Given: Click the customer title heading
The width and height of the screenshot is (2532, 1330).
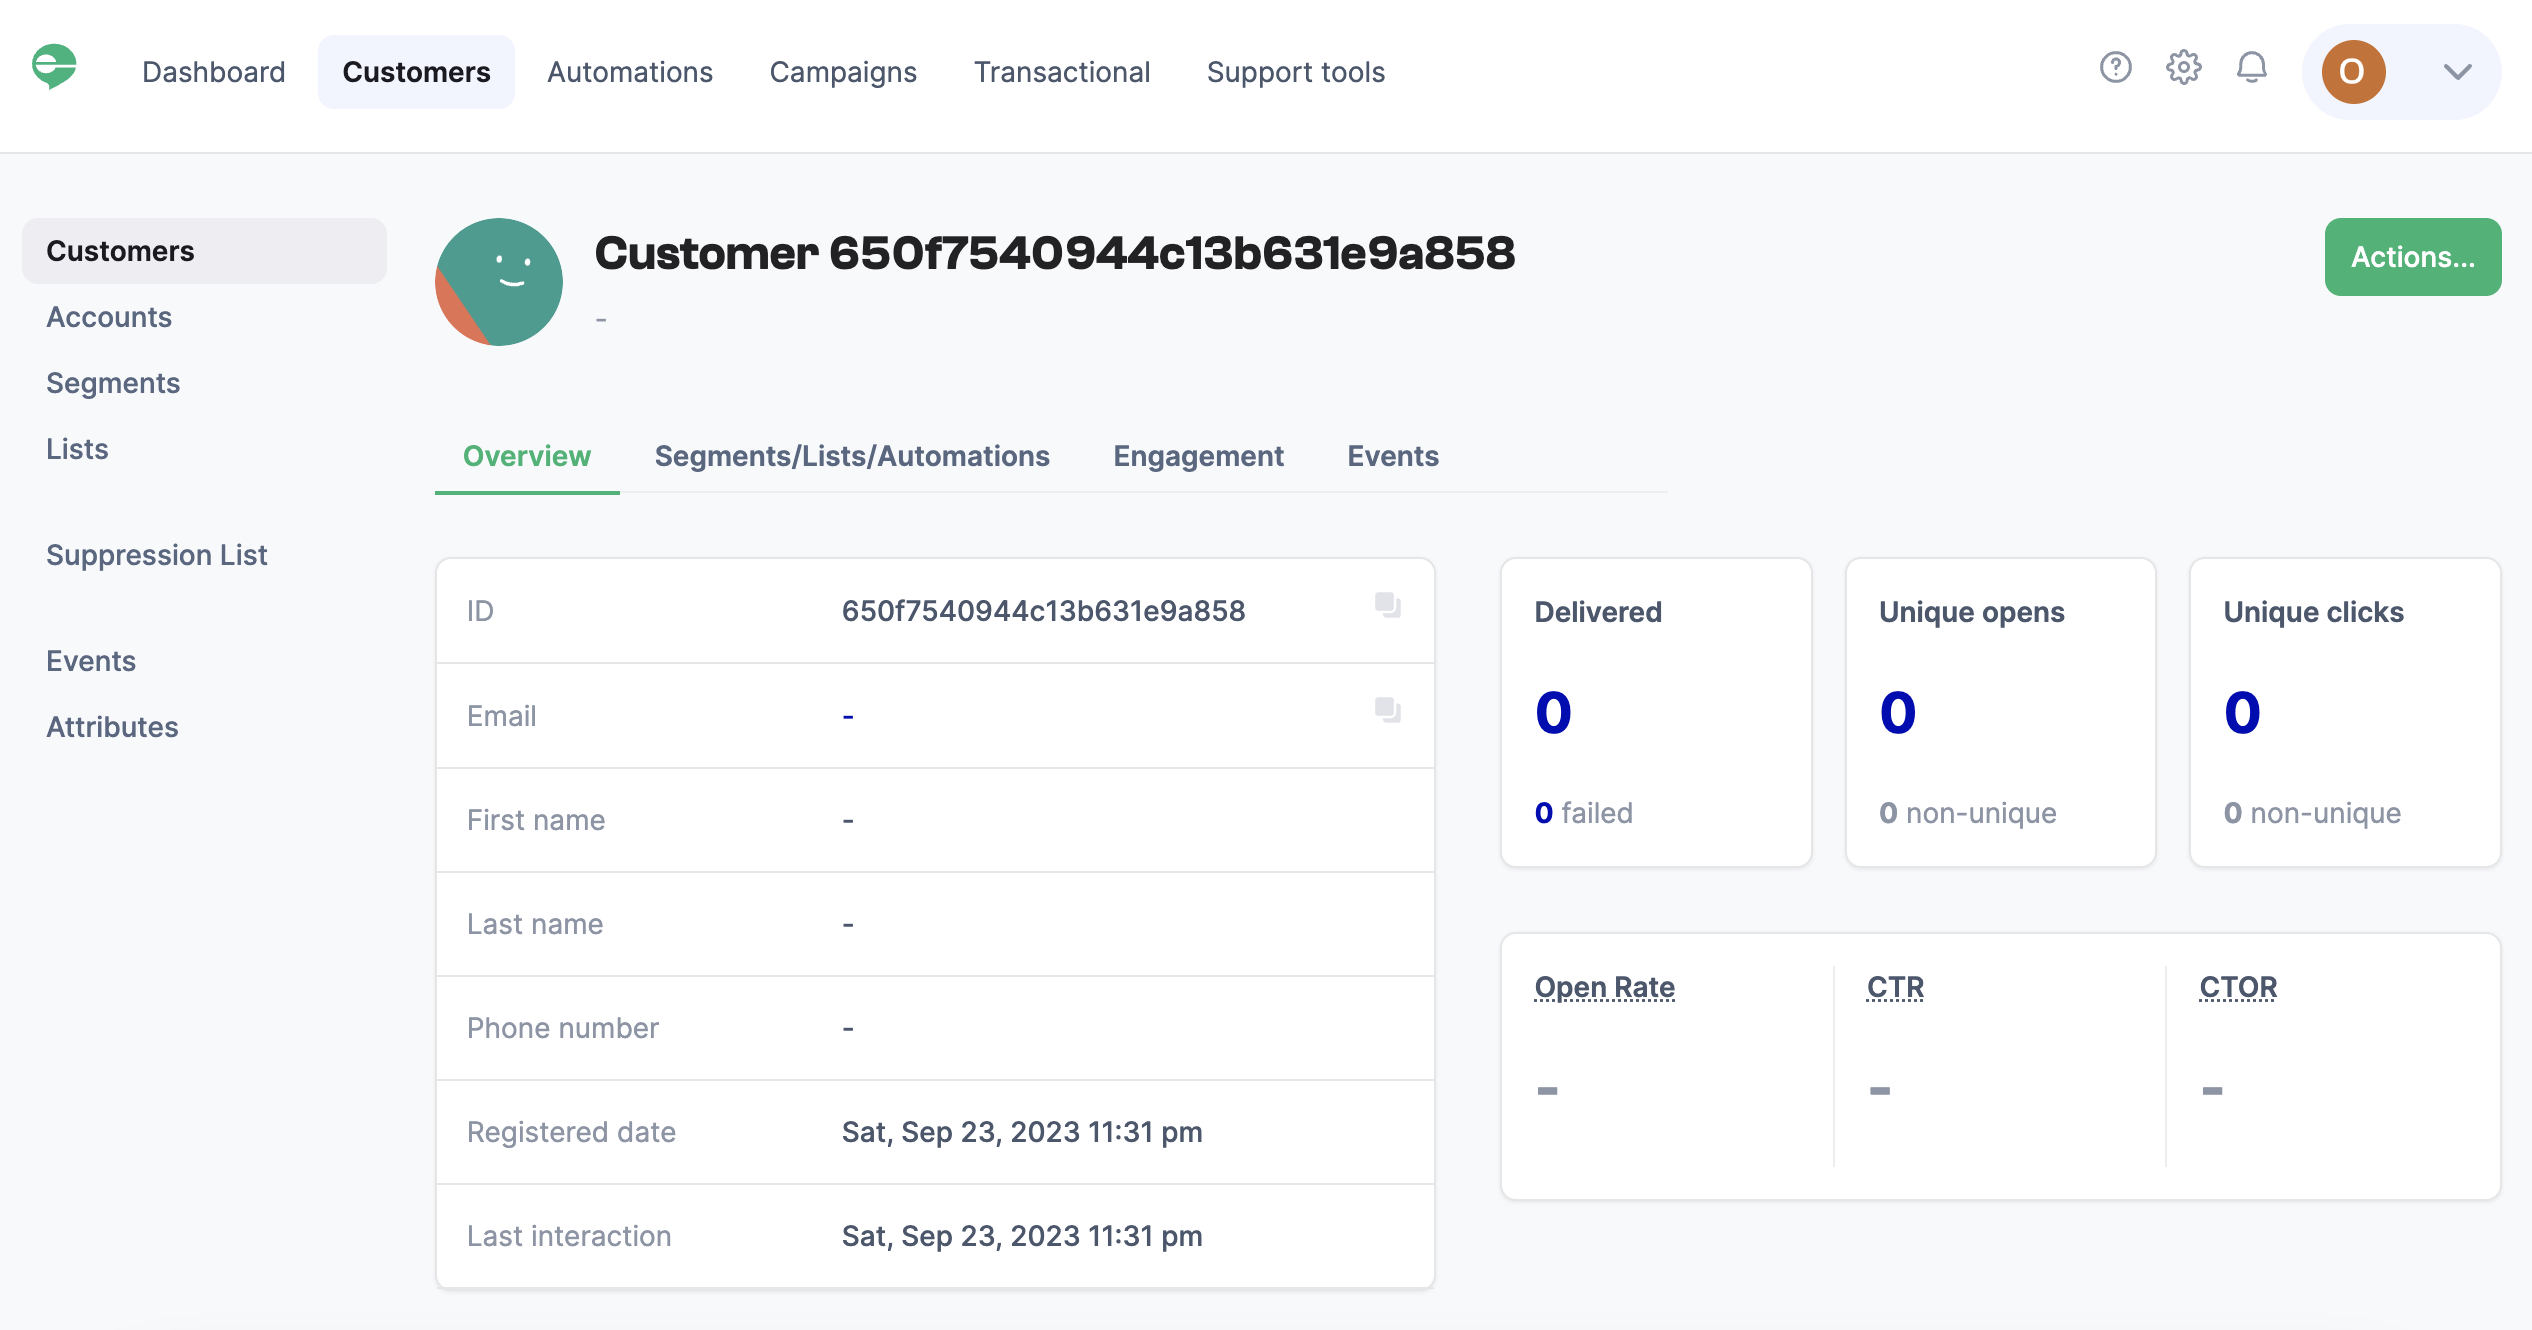Looking at the screenshot, I should (x=1055, y=253).
